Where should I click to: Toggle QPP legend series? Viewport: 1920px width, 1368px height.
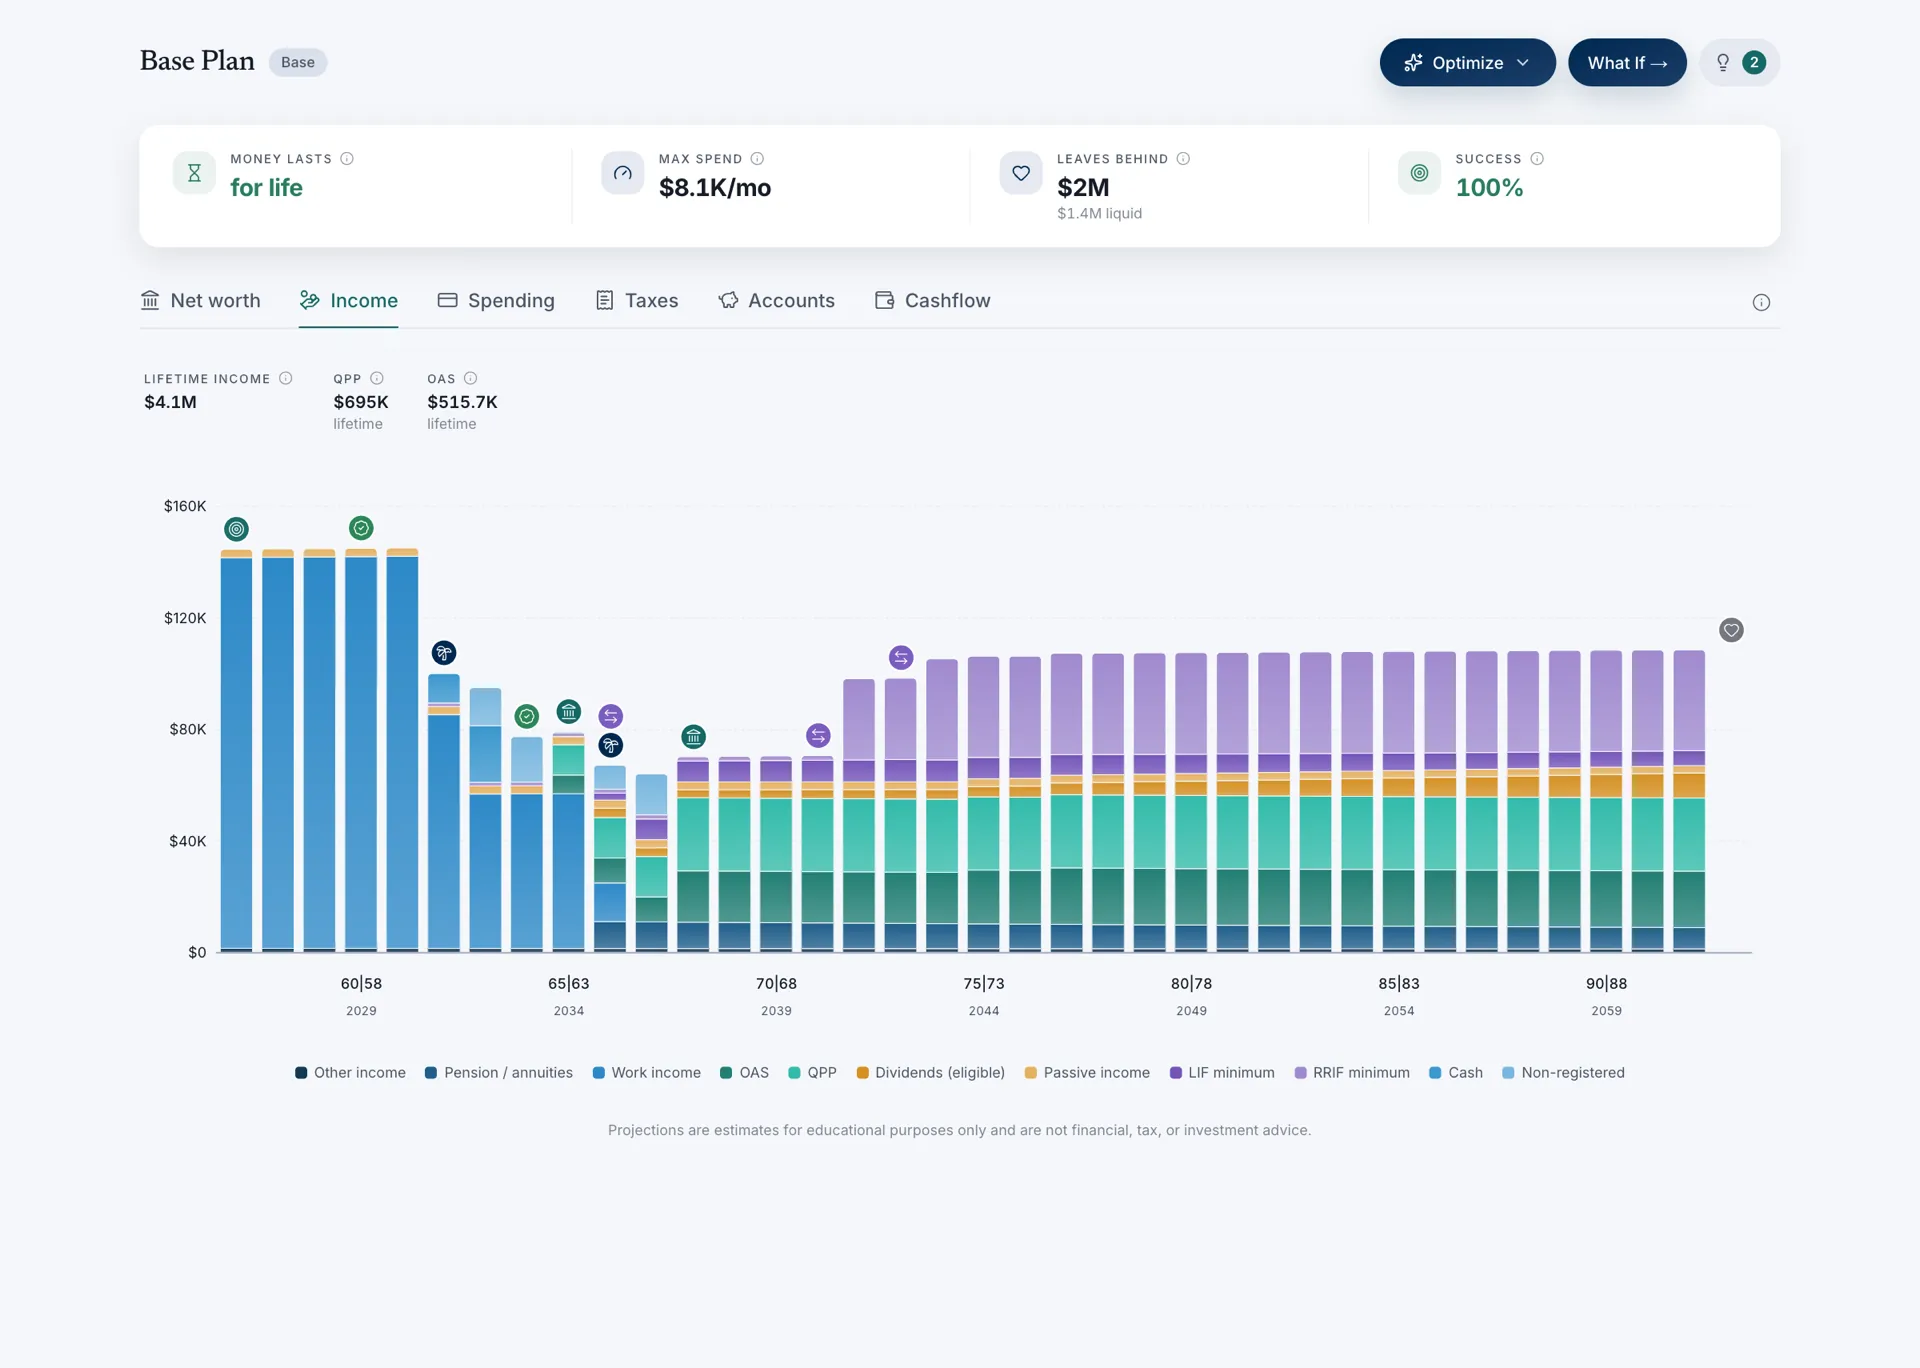[813, 1073]
